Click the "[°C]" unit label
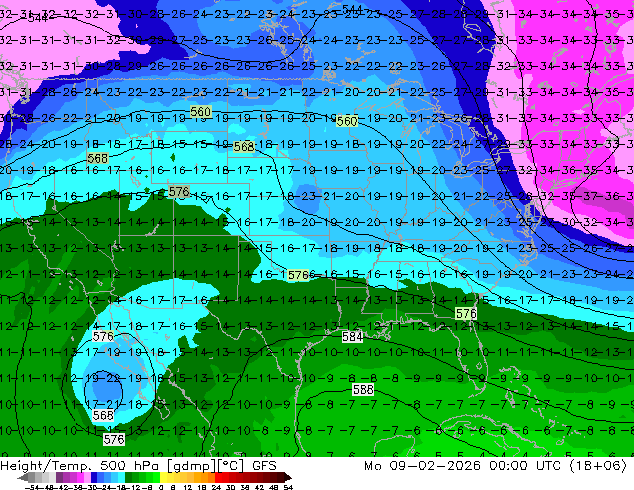The height and width of the screenshot is (490, 634). coord(230,466)
